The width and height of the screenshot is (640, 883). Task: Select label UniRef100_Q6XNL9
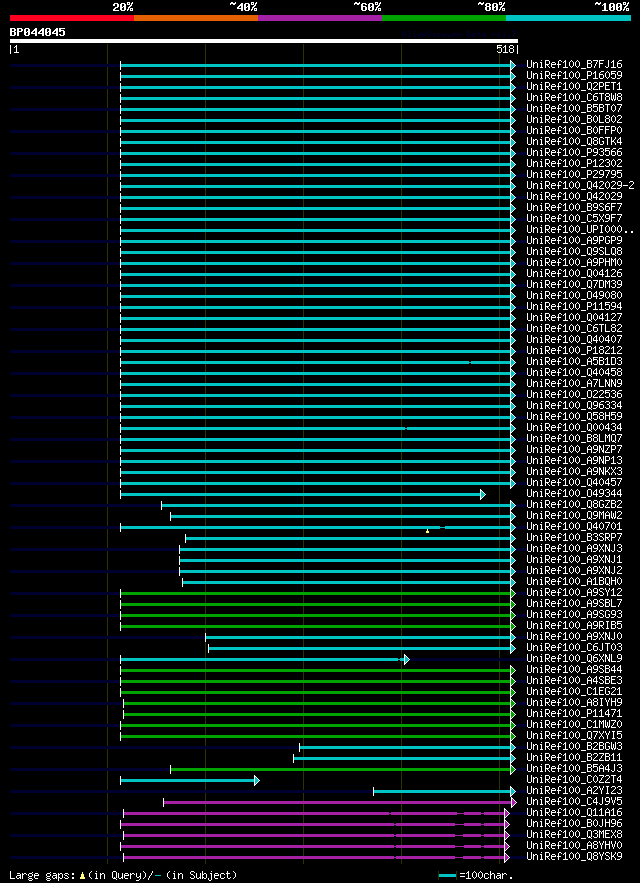574,658
